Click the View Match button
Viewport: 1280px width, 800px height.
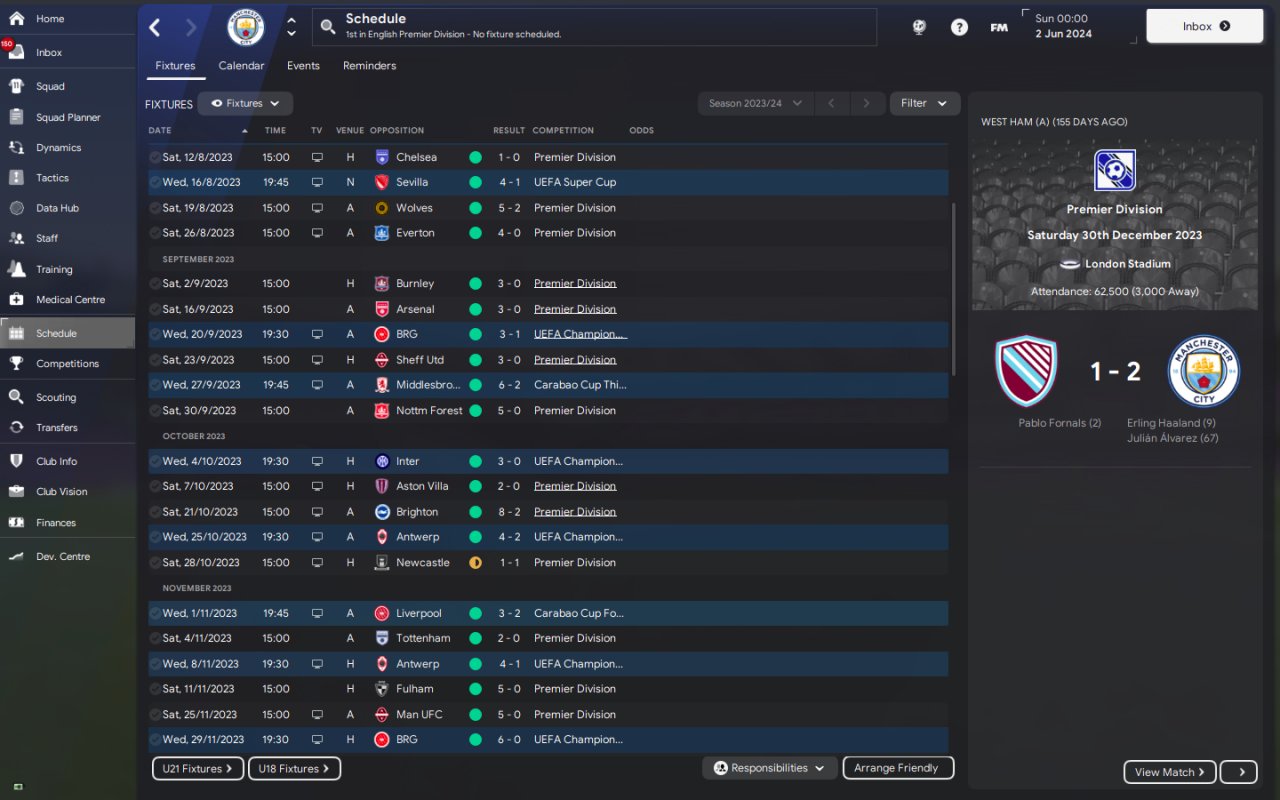coord(1170,772)
